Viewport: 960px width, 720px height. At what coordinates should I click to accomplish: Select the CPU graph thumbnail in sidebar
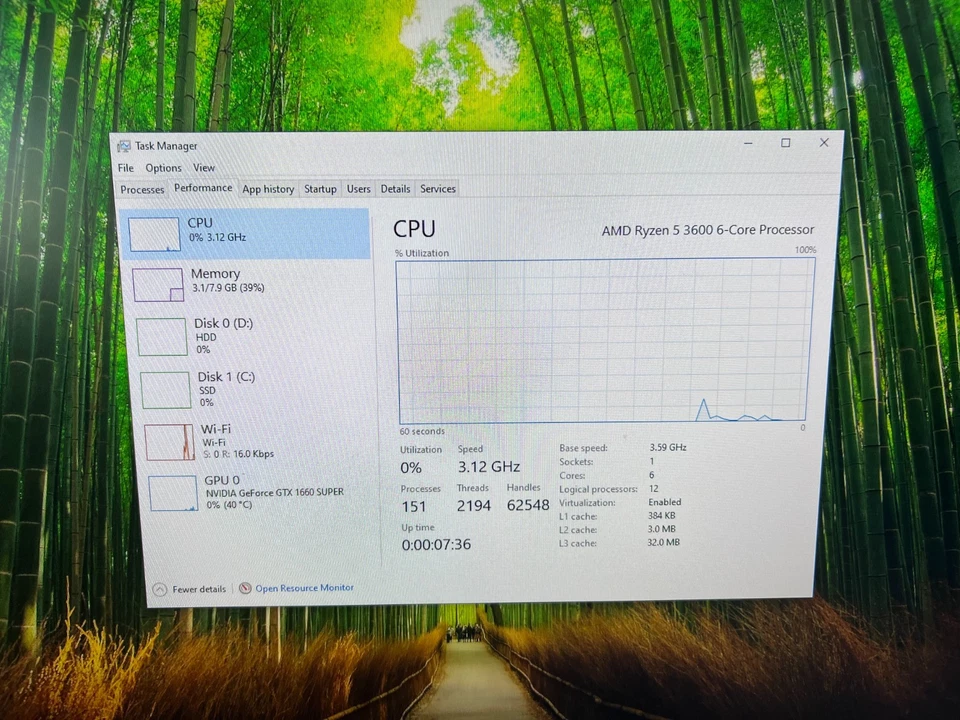pos(155,233)
